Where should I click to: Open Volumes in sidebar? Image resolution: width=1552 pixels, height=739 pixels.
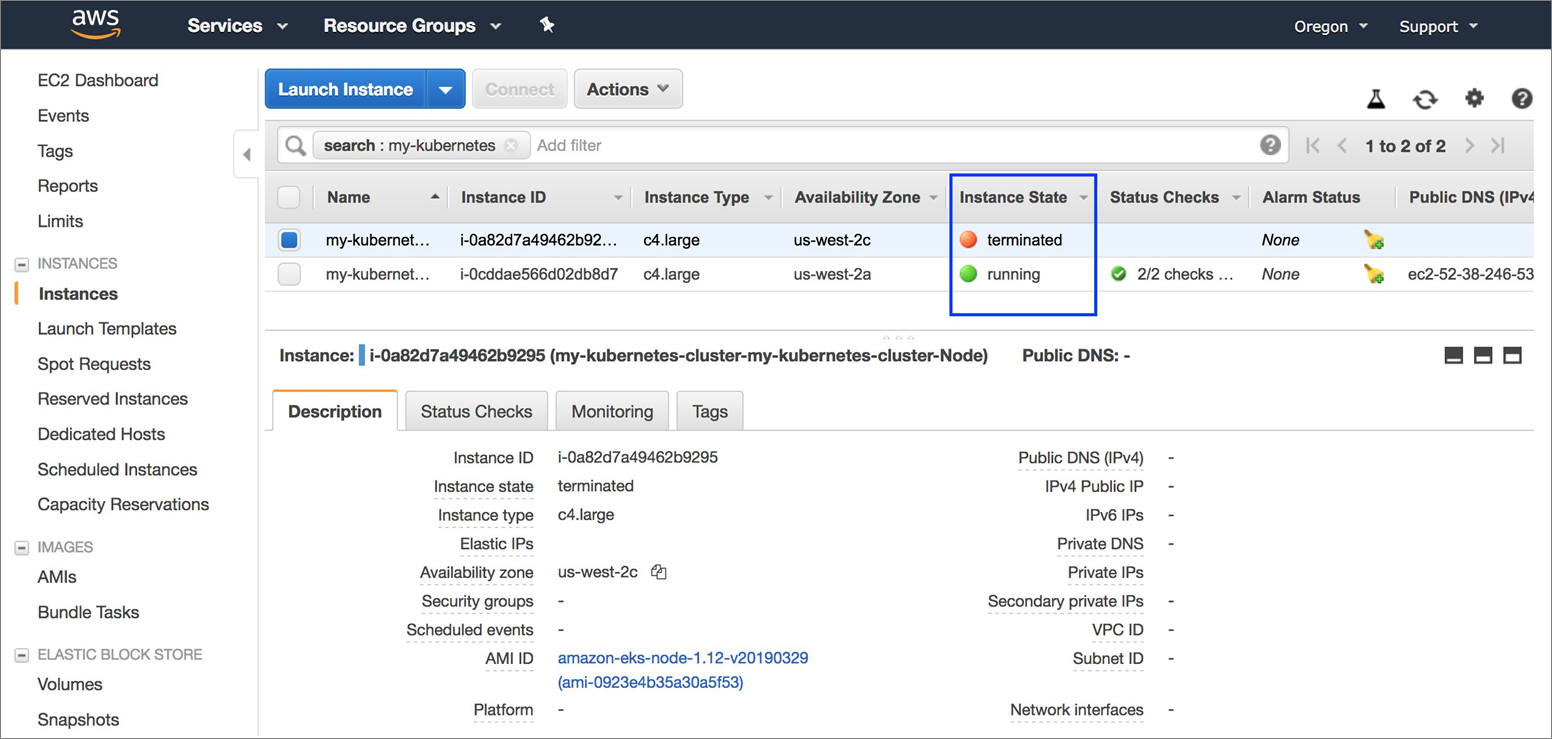(x=70, y=685)
